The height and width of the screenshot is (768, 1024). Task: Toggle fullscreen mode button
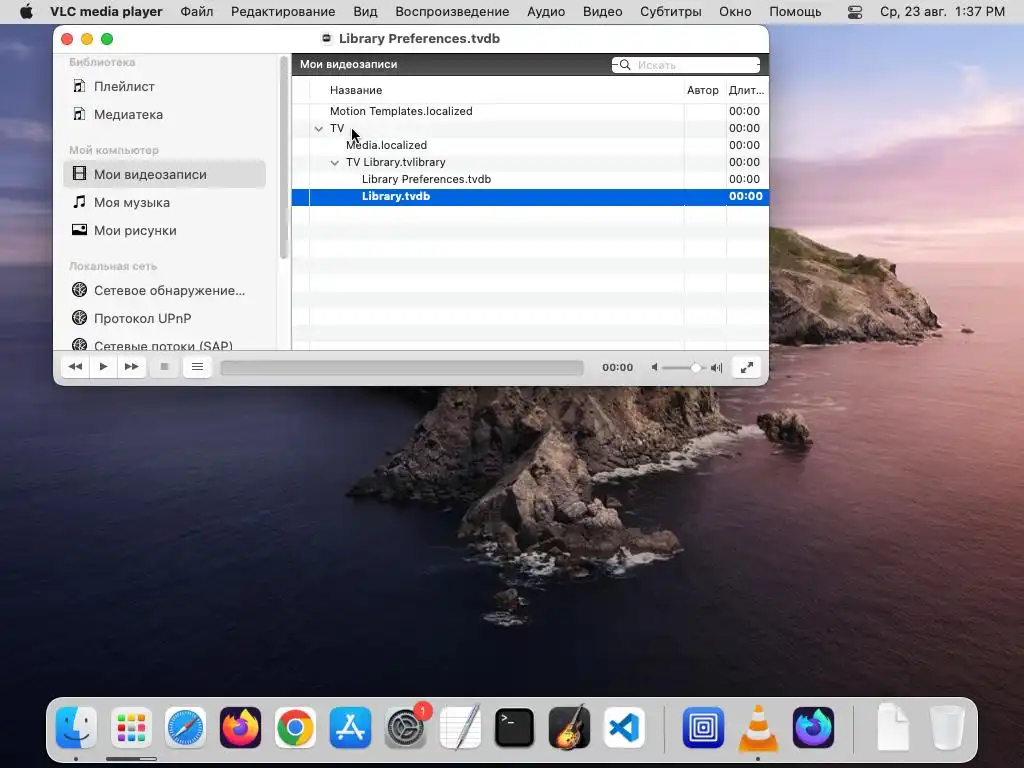[746, 367]
